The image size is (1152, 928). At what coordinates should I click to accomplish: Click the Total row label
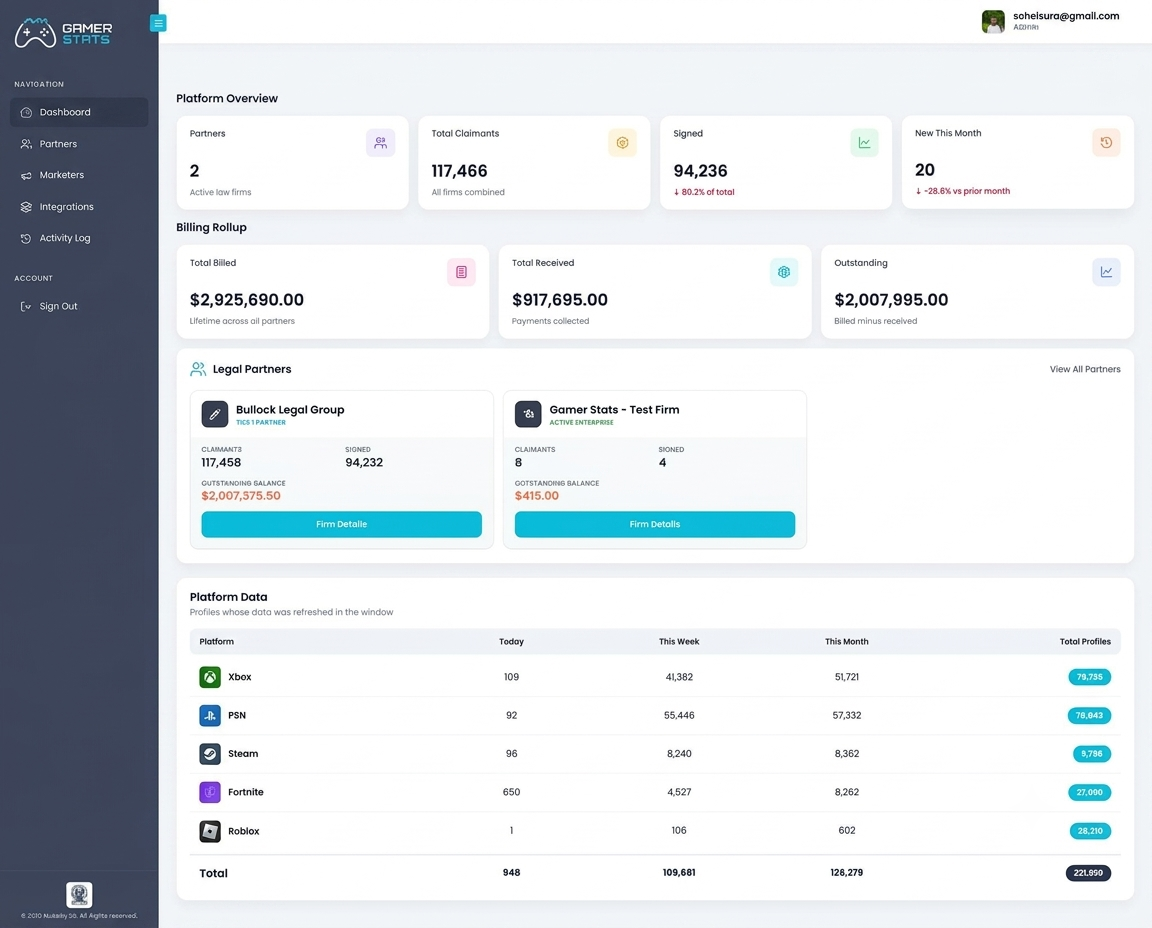pyautogui.click(x=214, y=873)
